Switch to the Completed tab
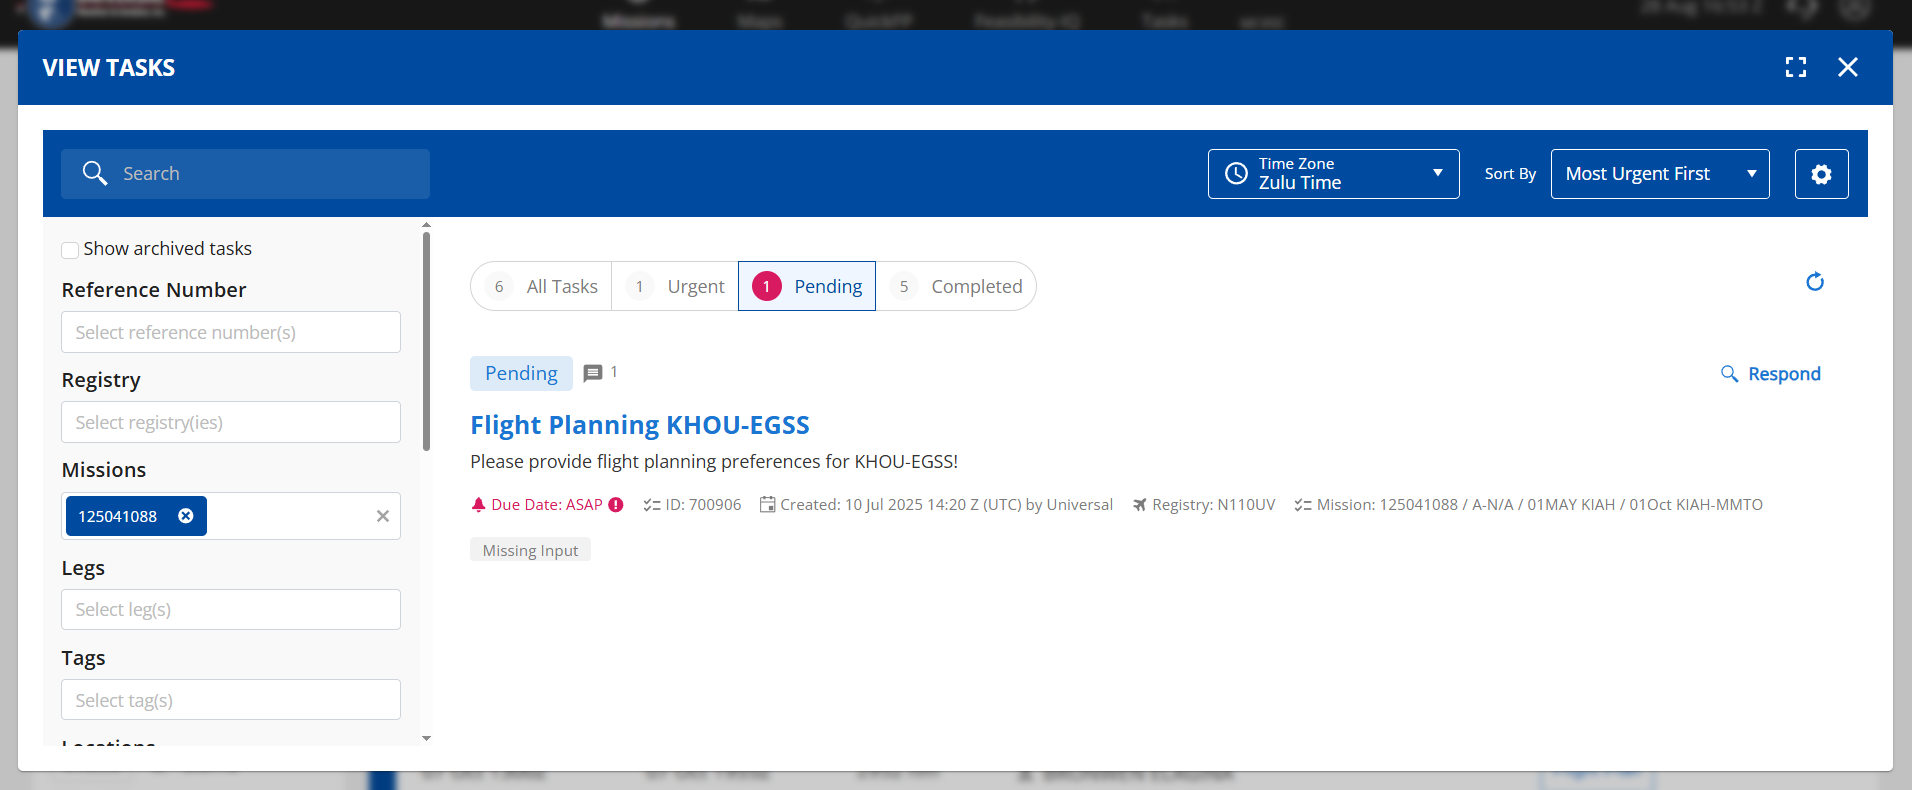Image resolution: width=1912 pixels, height=790 pixels. tap(956, 287)
